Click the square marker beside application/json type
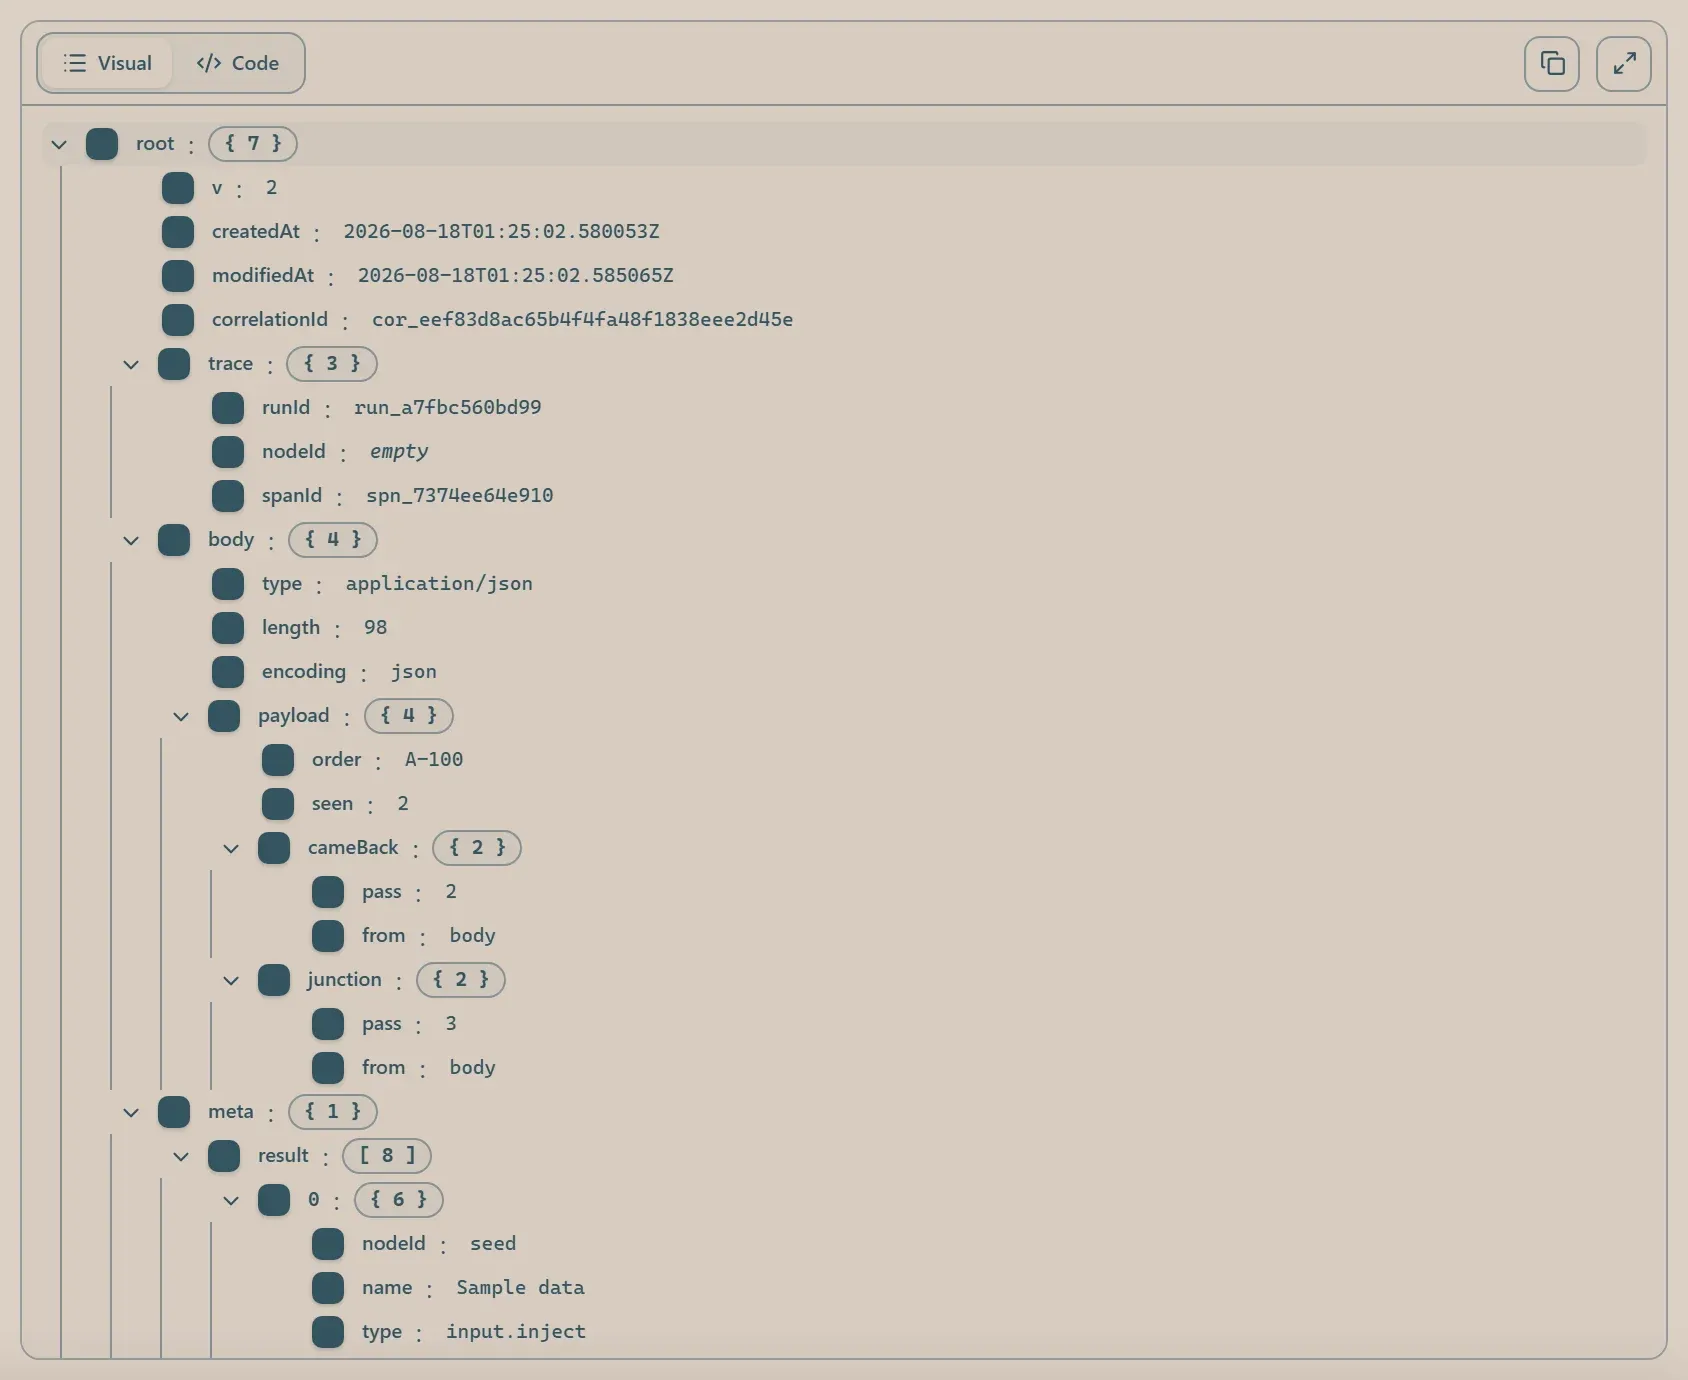1688x1380 pixels. 228,584
